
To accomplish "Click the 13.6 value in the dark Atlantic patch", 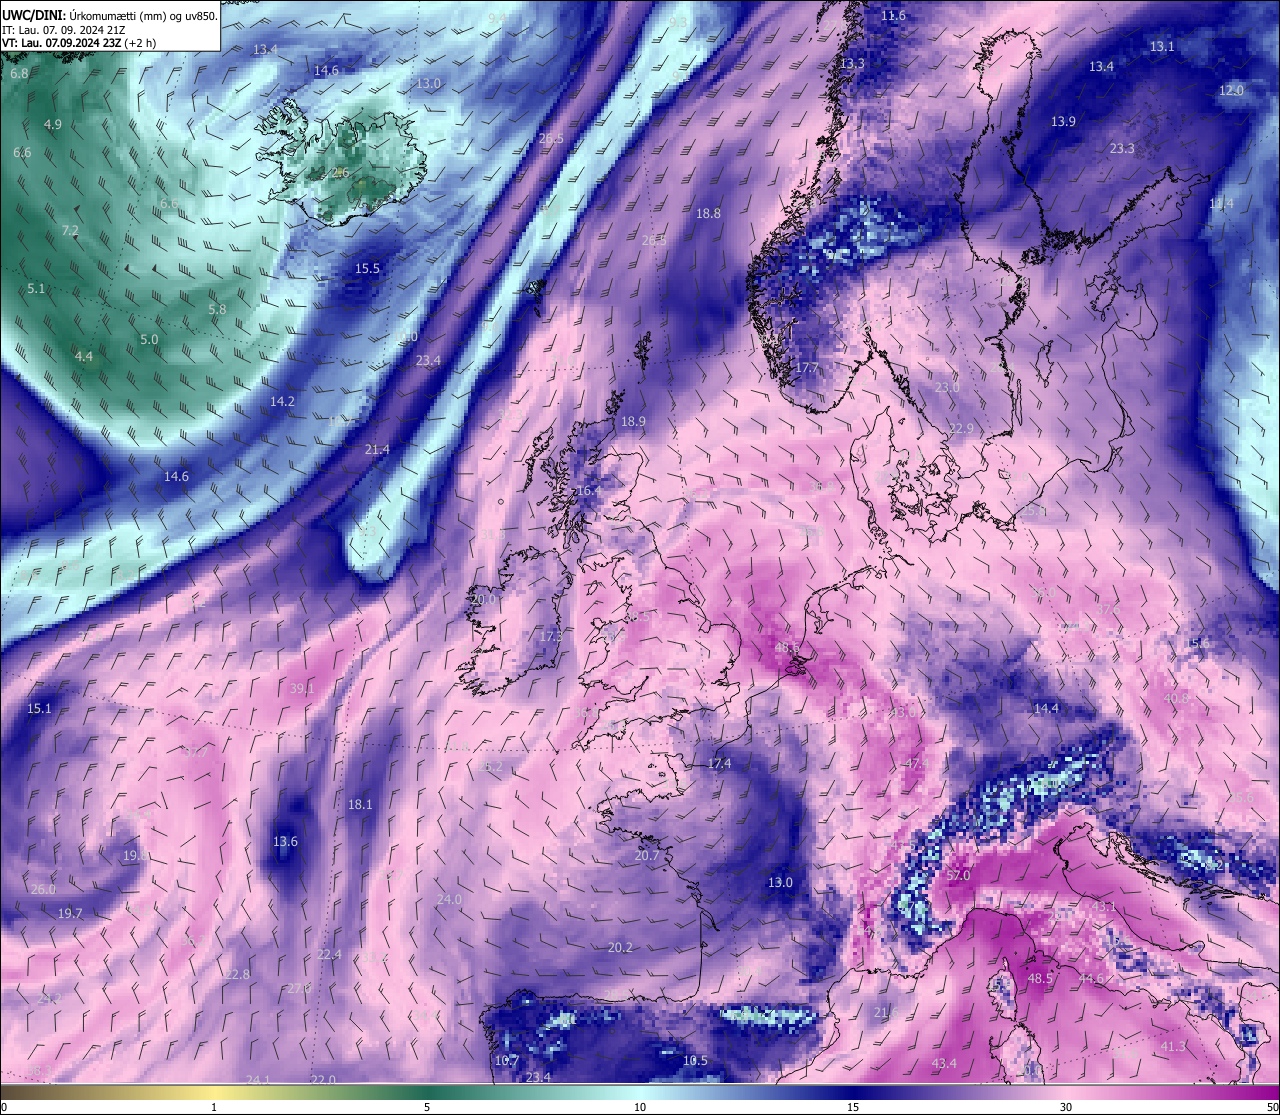I will pos(285,841).
